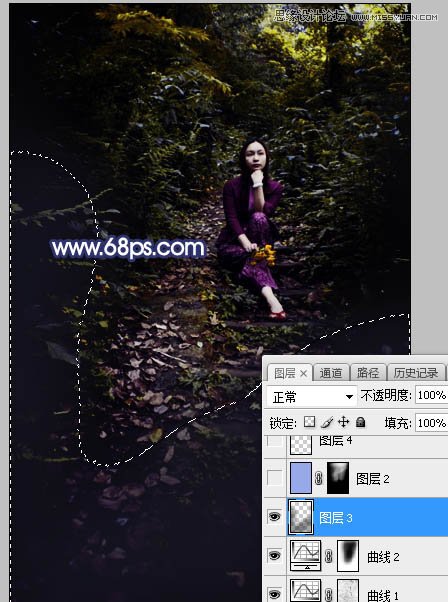Select the layer named 图层 2
The image size is (448, 602).
point(373,479)
